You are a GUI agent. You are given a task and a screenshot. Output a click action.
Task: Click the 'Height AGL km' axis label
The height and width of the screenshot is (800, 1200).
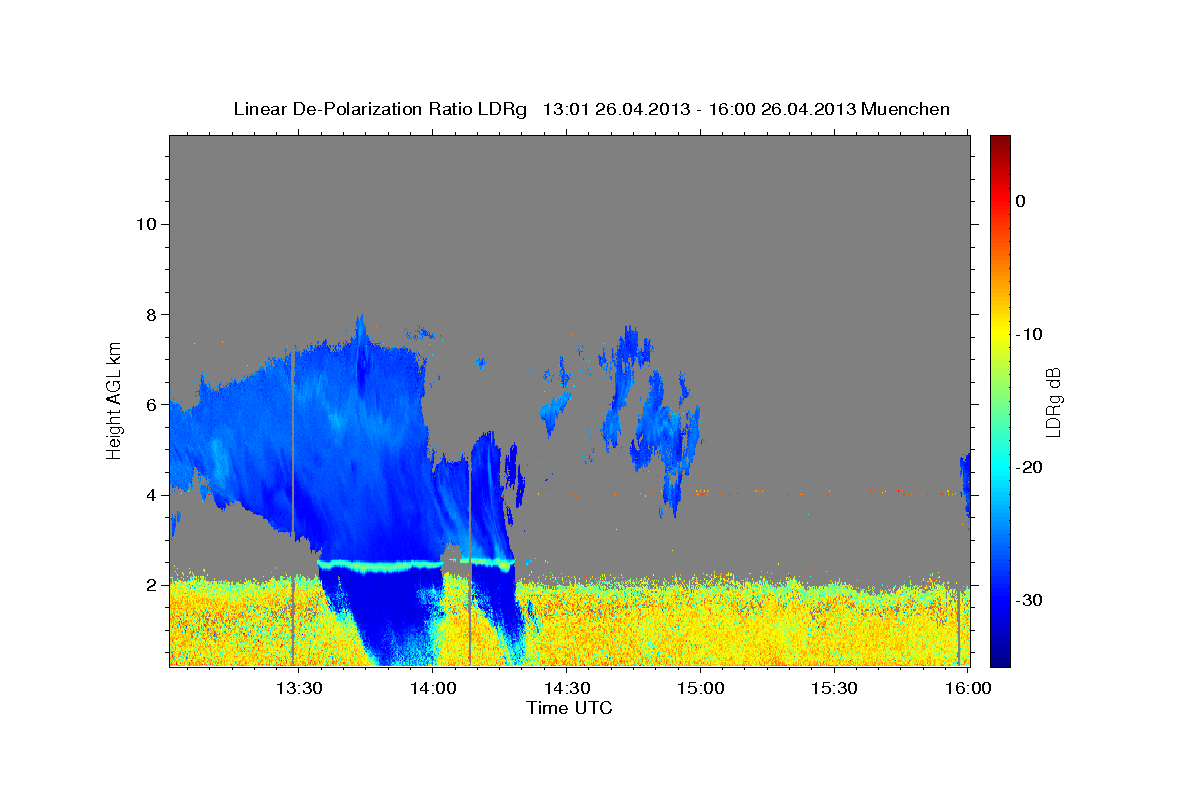click(x=114, y=400)
